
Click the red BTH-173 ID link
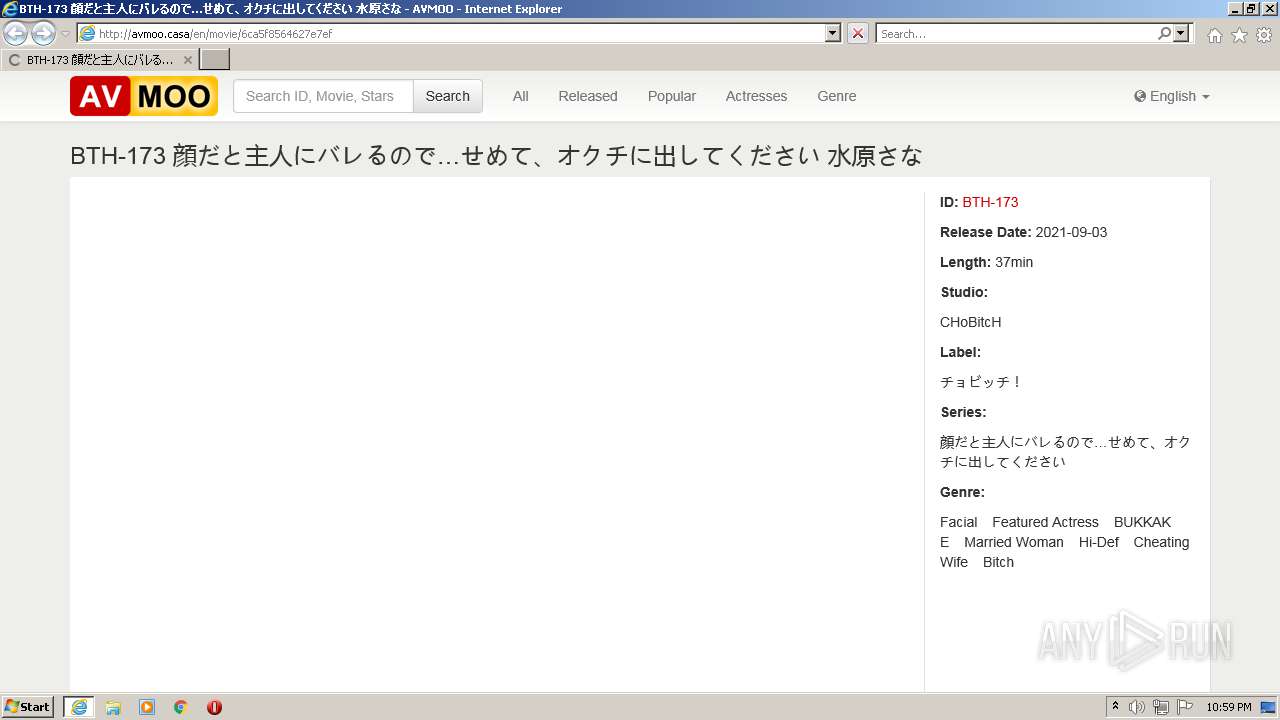coord(990,202)
